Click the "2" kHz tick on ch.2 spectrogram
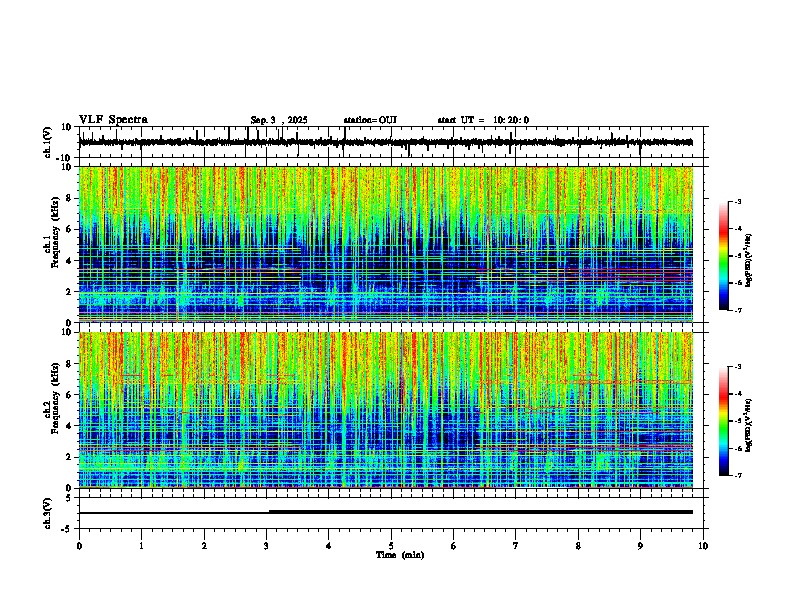 [70, 457]
